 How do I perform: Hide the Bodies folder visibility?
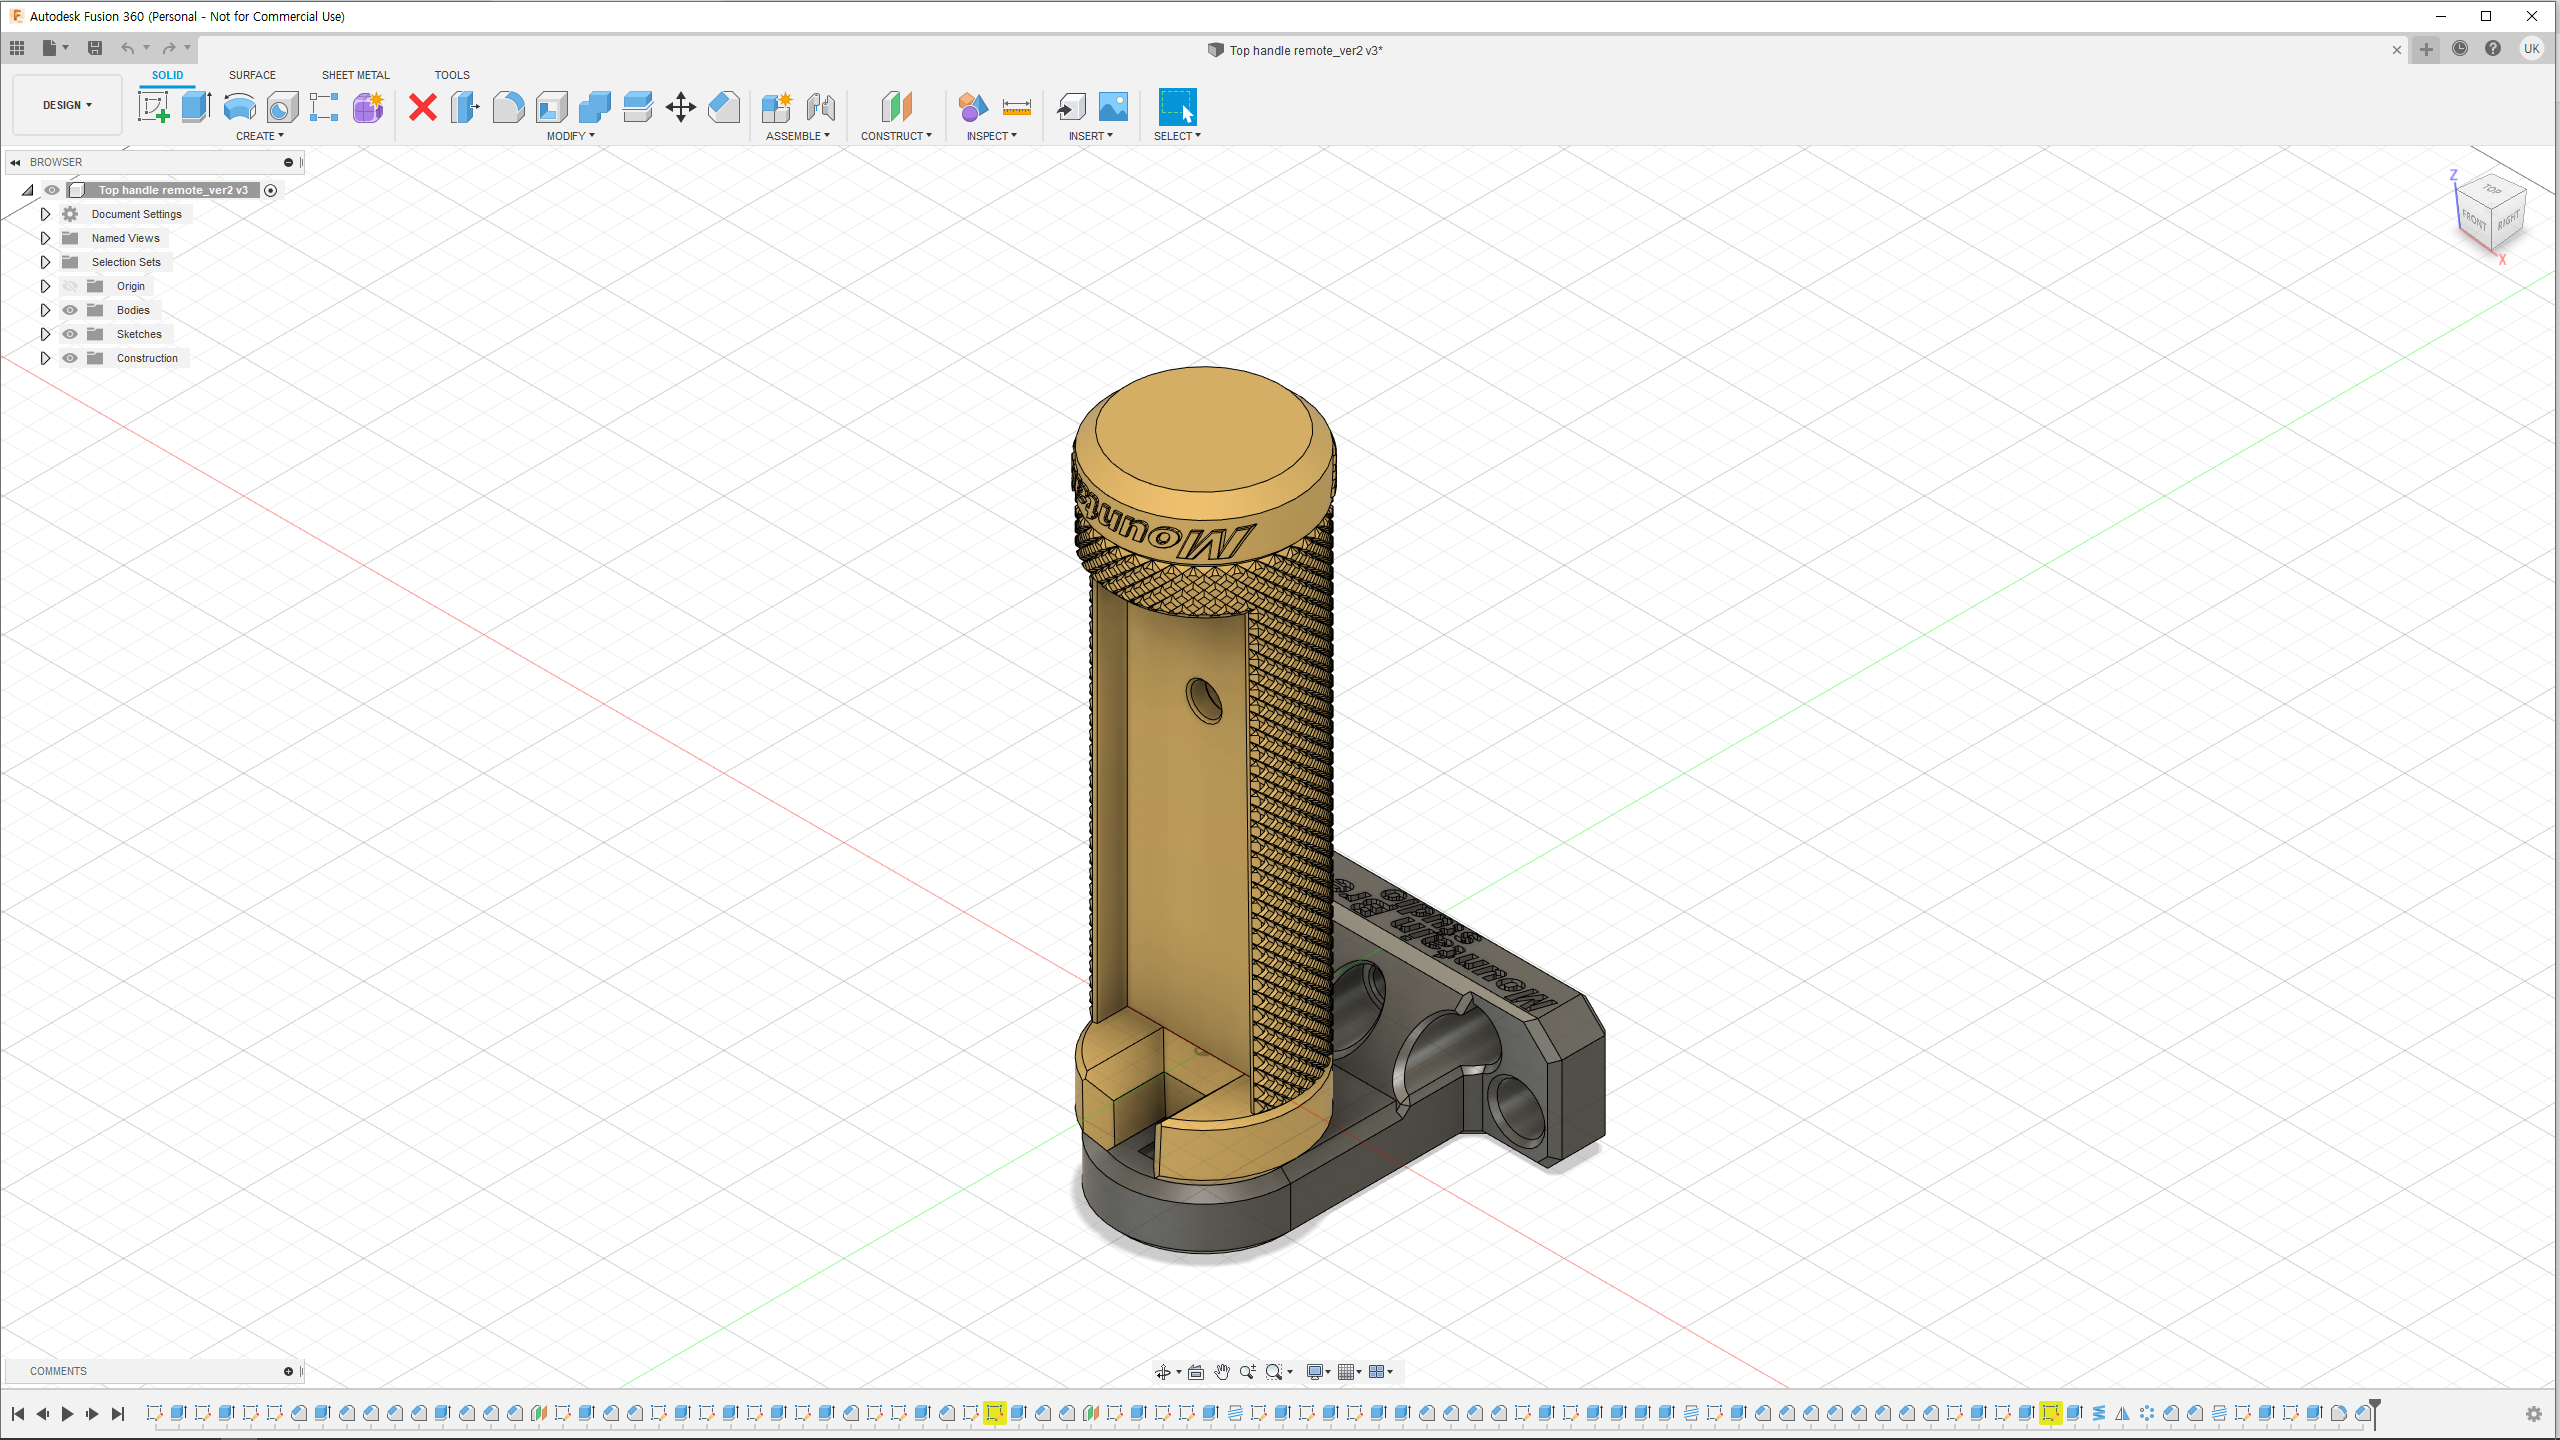[x=70, y=310]
